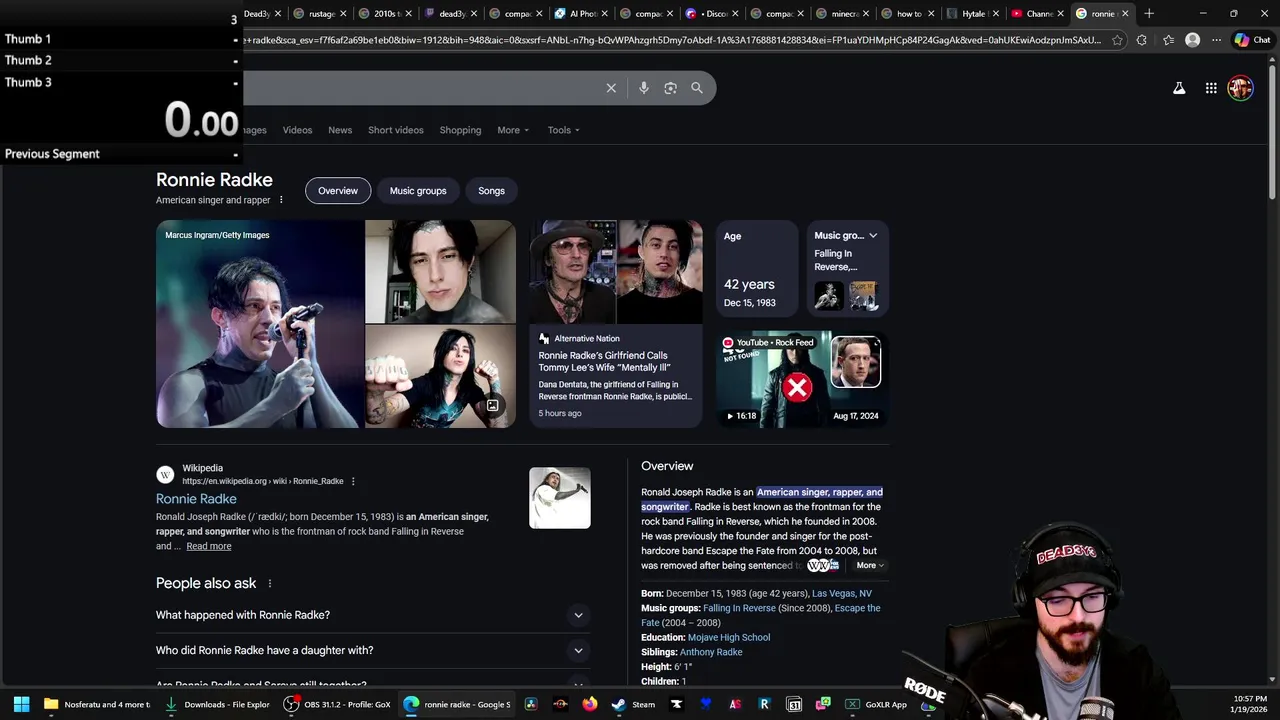Screen dimensions: 1280x720
Task: Start voice search with the microphone icon
Action: (x=644, y=88)
